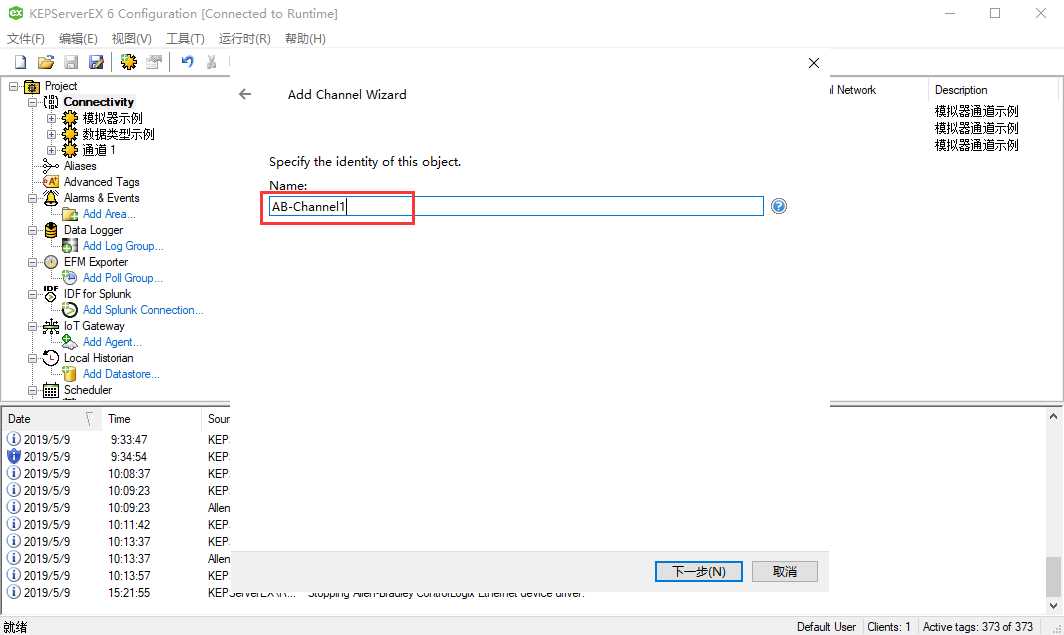Sort the event log by Time column
Image resolution: width=1064 pixels, height=635 pixels.
pyautogui.click(x=151, y=419)
